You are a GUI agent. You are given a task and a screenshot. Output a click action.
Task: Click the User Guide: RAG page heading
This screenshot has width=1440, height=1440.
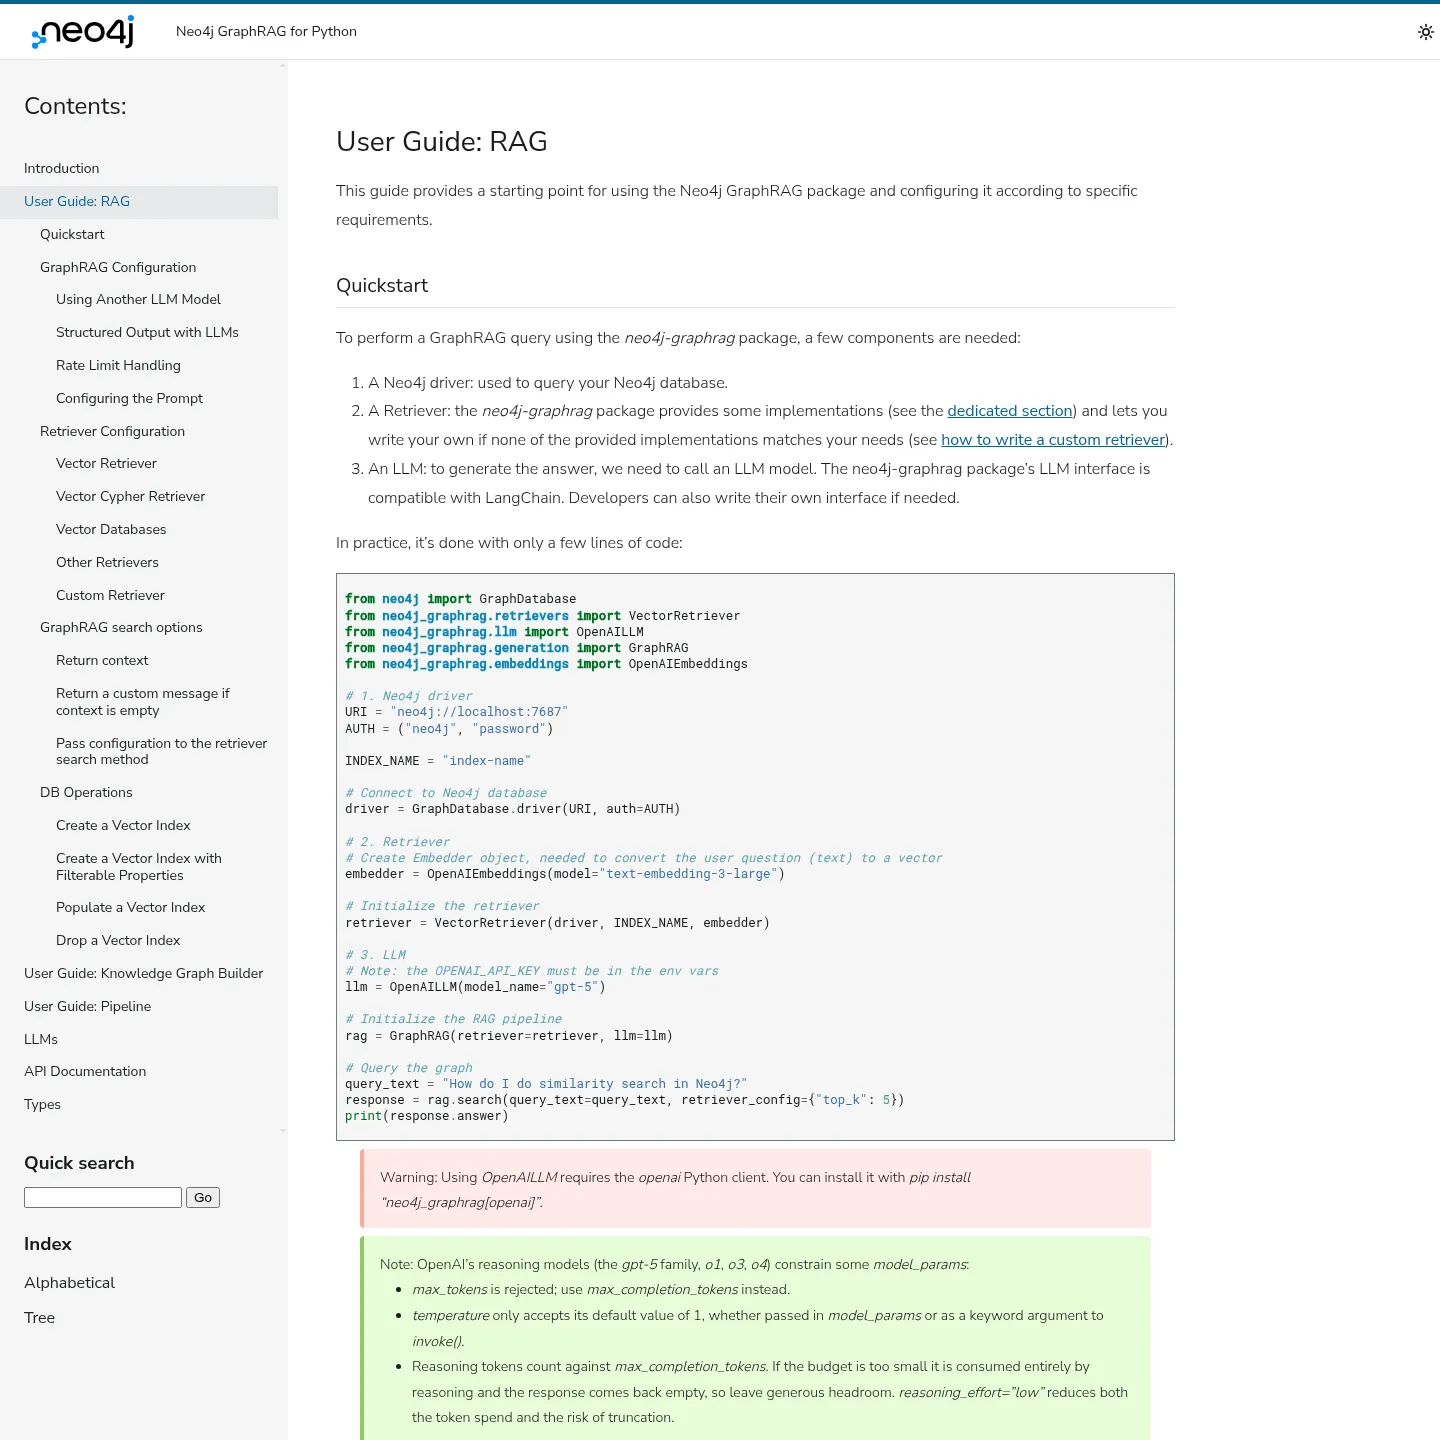click(x=442, y=141)
